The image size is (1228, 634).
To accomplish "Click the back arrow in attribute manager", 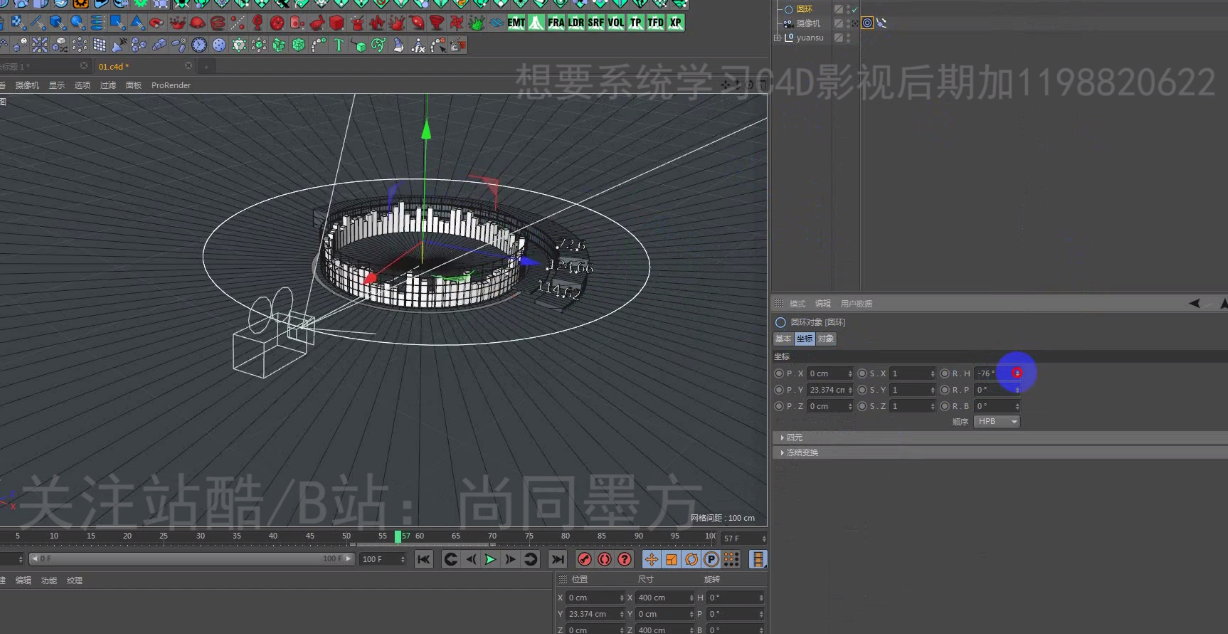I will point(1194,303).
